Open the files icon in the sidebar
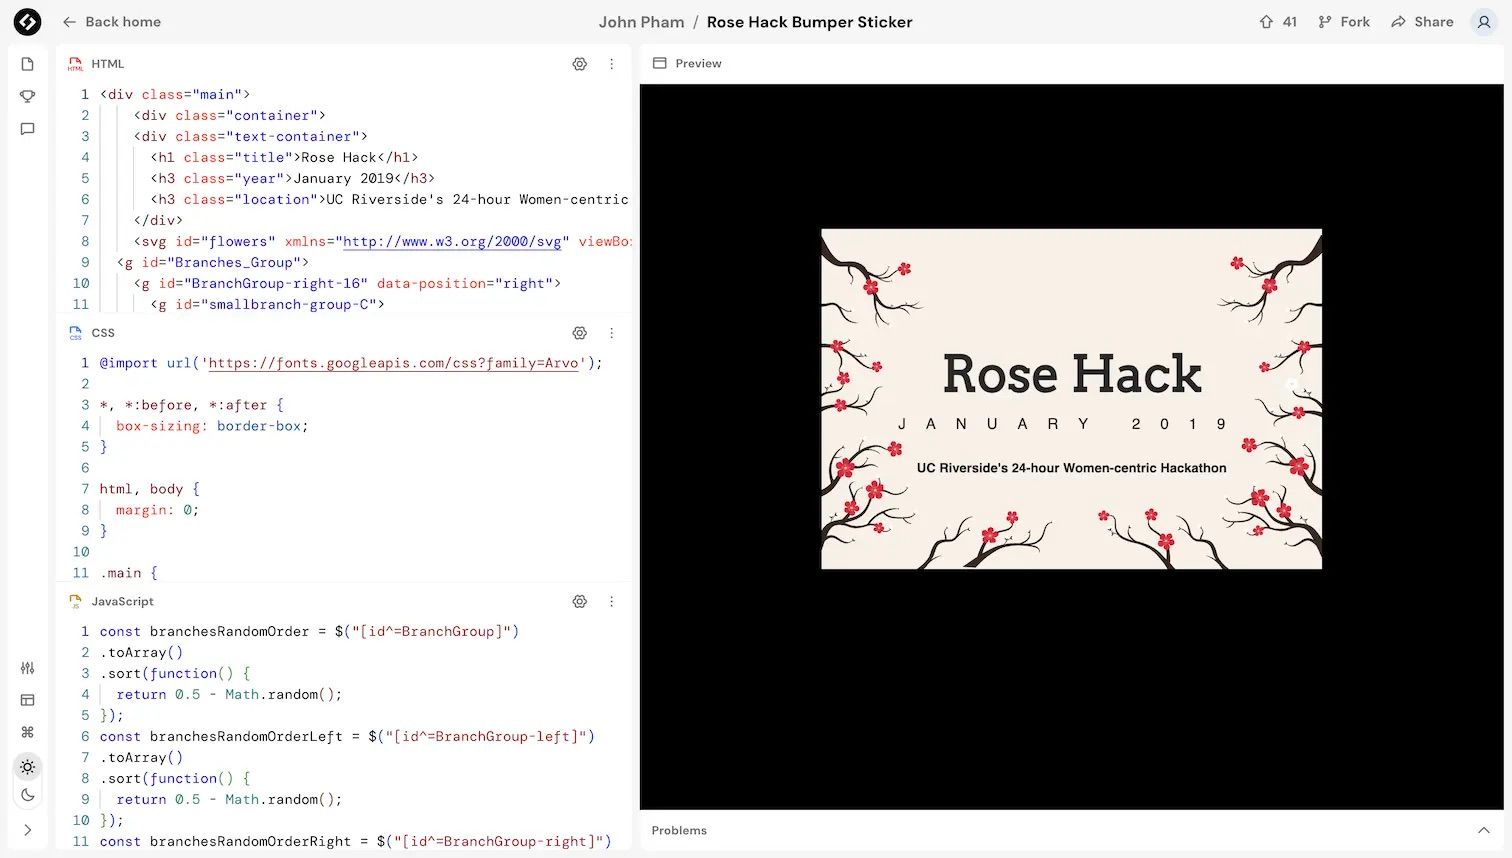 point(28,64)
